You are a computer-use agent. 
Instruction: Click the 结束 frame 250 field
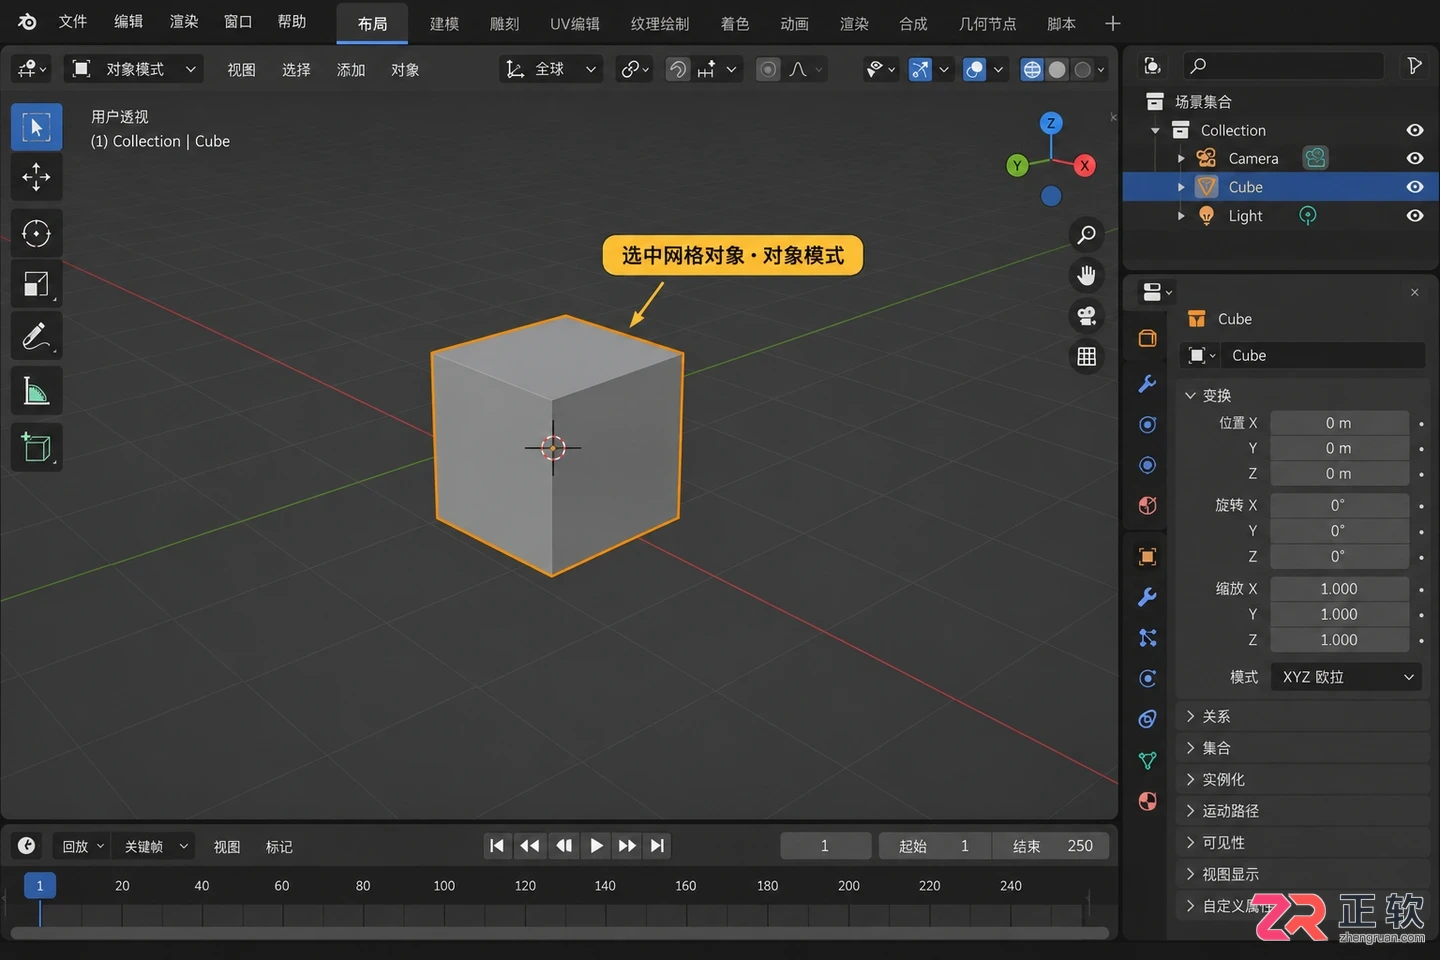[x=1051, y=846]
